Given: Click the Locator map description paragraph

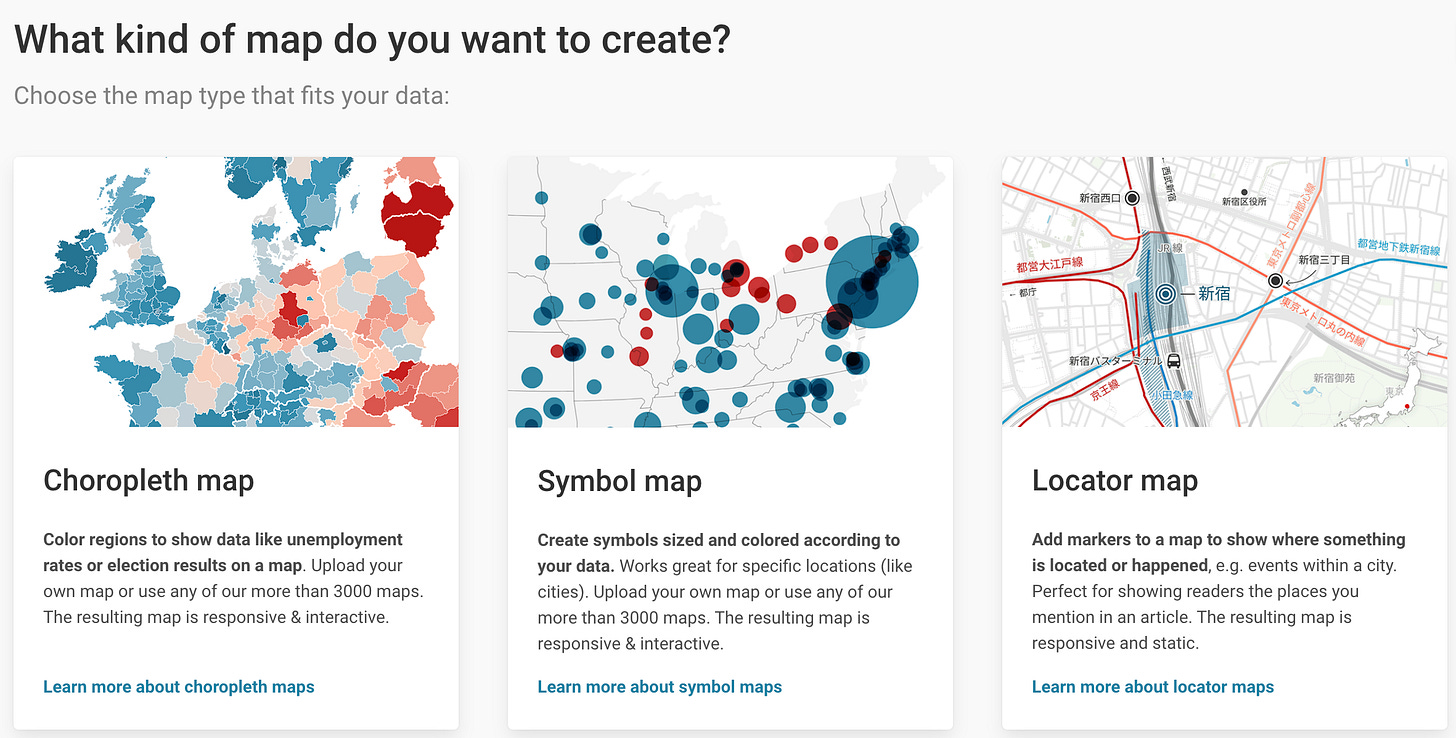Looking at the screenshot, I should point(1220,590).
